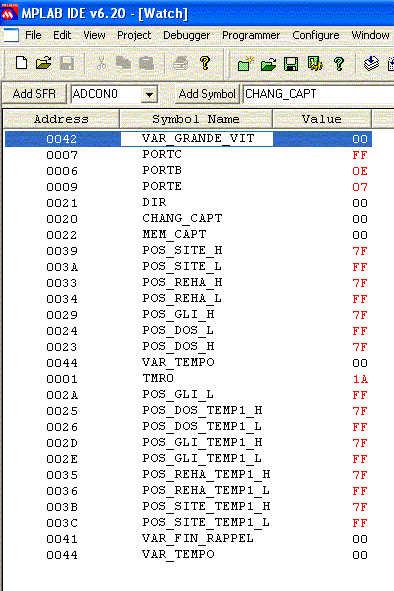Click the Add Symbol button
Screen dimensions: 394x591
pyautogui.click(x=207, y=94)
